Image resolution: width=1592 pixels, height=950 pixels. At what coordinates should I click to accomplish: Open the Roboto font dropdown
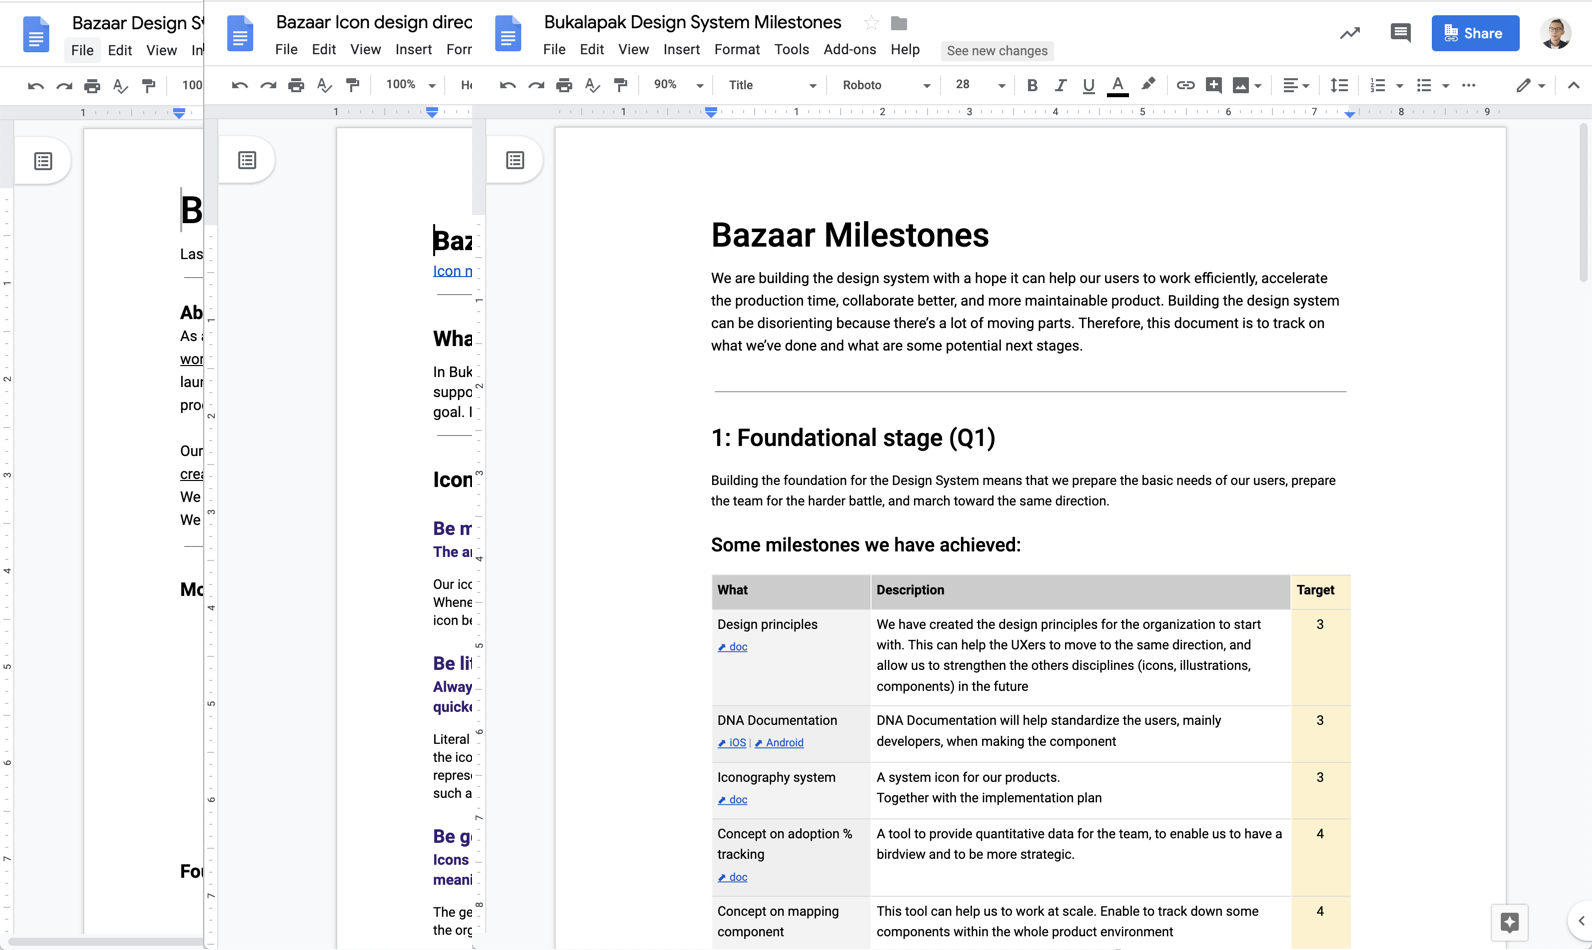[x=886, y=85]
